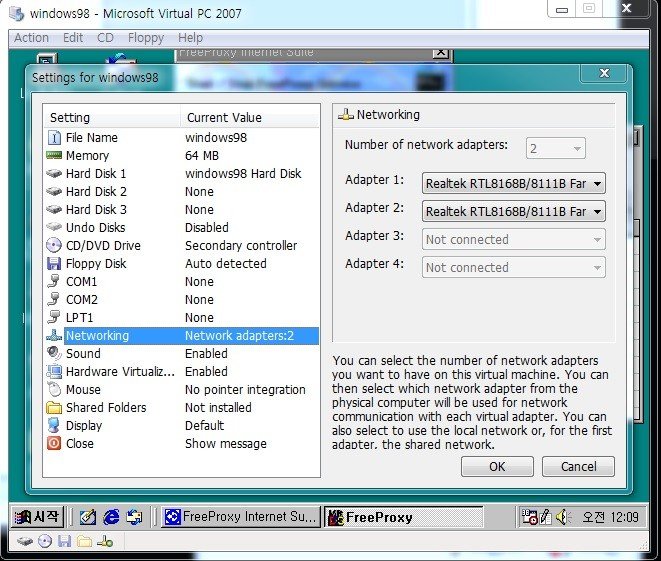Select 'Network adapters:2' value
The width and height of the screenshot is (661, 561).
[239, 336]
